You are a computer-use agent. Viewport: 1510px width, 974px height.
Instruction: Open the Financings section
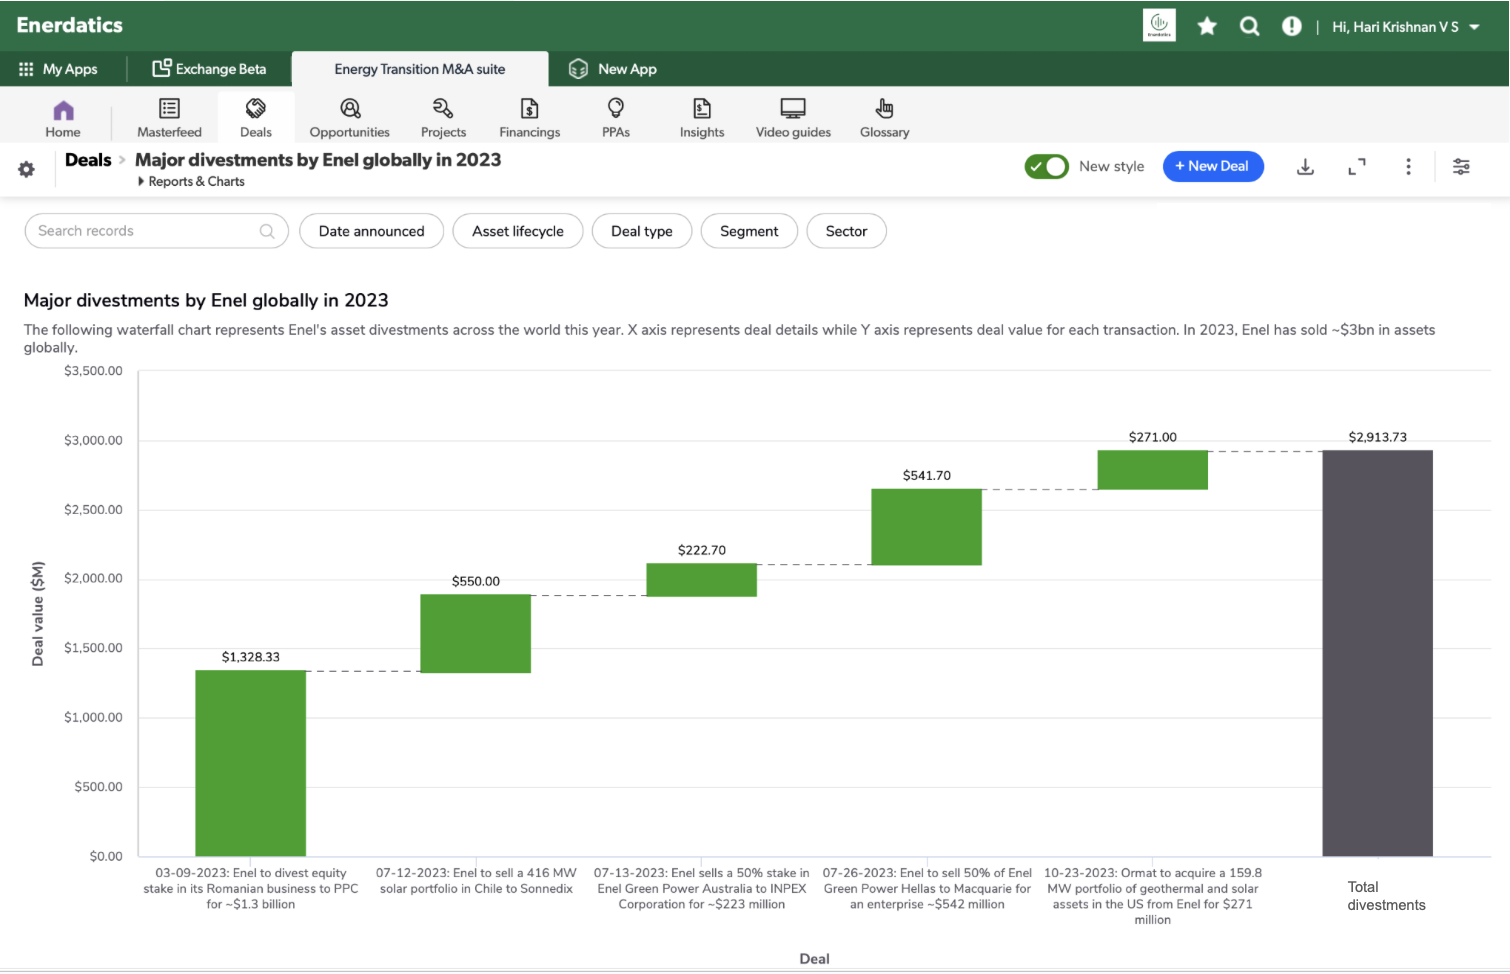tap(529, 117)
